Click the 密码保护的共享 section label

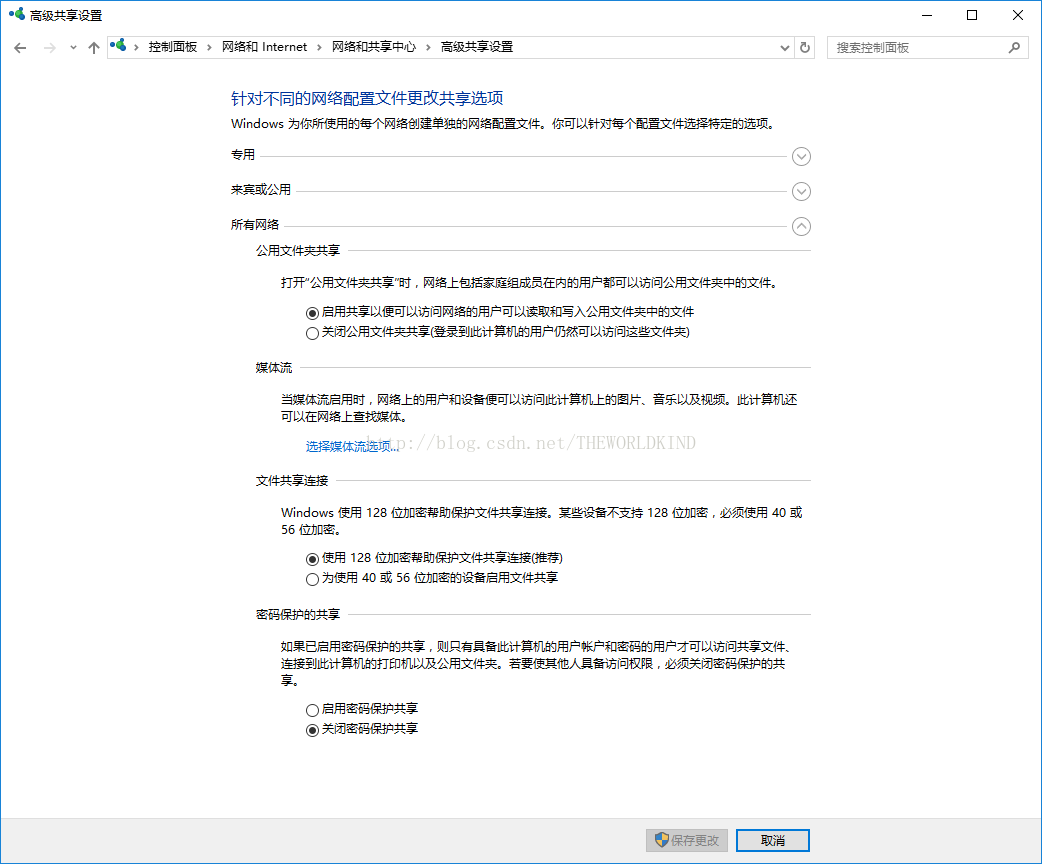[x=298, y=615]
